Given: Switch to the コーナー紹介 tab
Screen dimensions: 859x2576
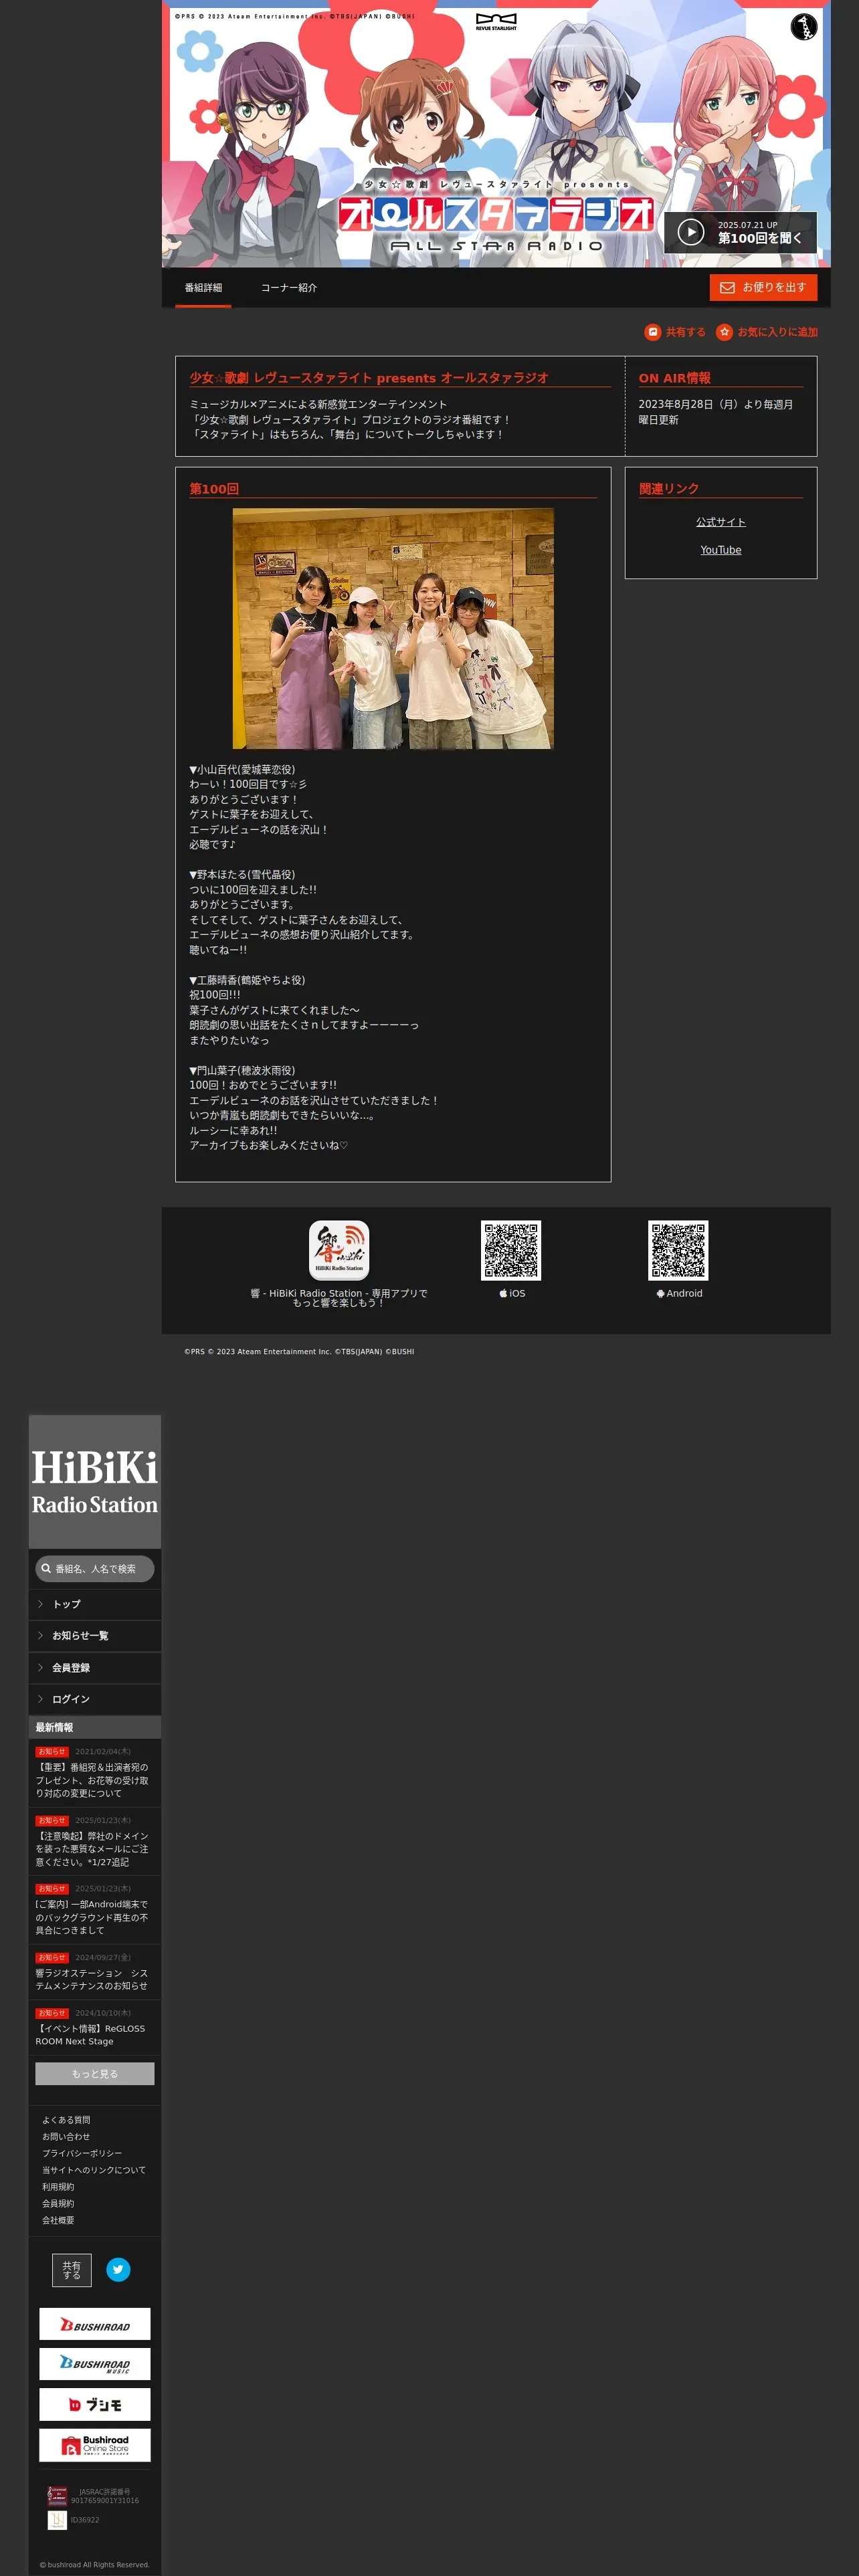Looking at the screenshot, I should pos(289,288).
